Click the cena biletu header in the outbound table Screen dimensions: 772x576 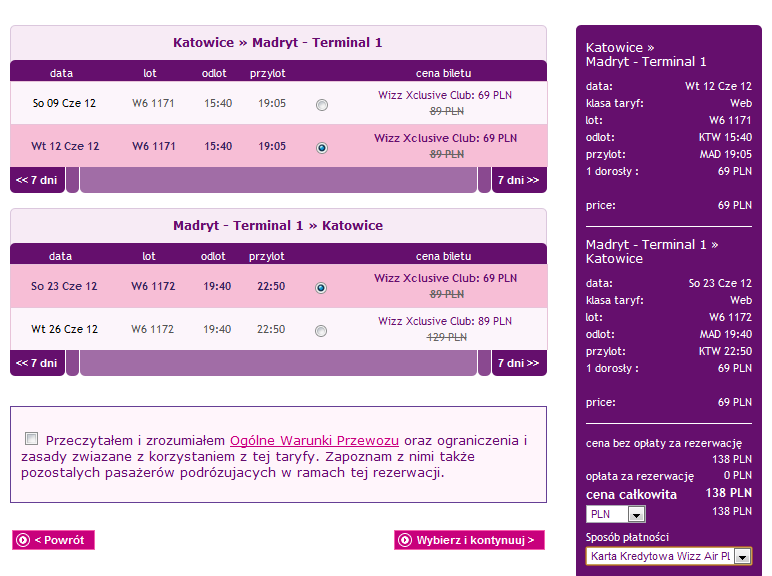[444, 73]
